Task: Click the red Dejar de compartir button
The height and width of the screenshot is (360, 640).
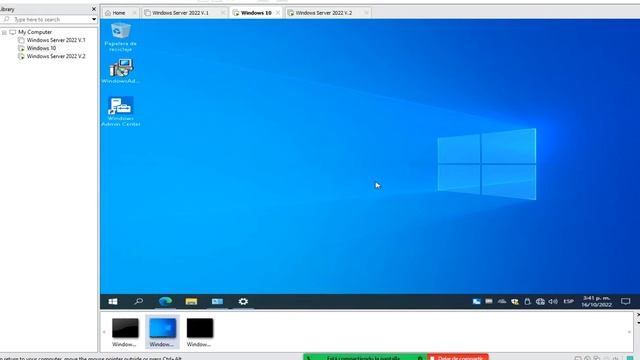Action: 458,357
